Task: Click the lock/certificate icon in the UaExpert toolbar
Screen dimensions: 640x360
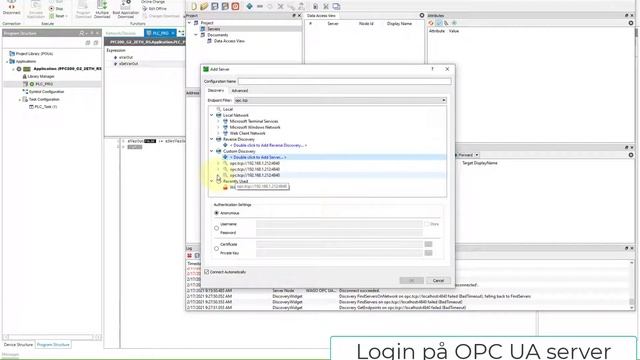Action: click(315, 6)
